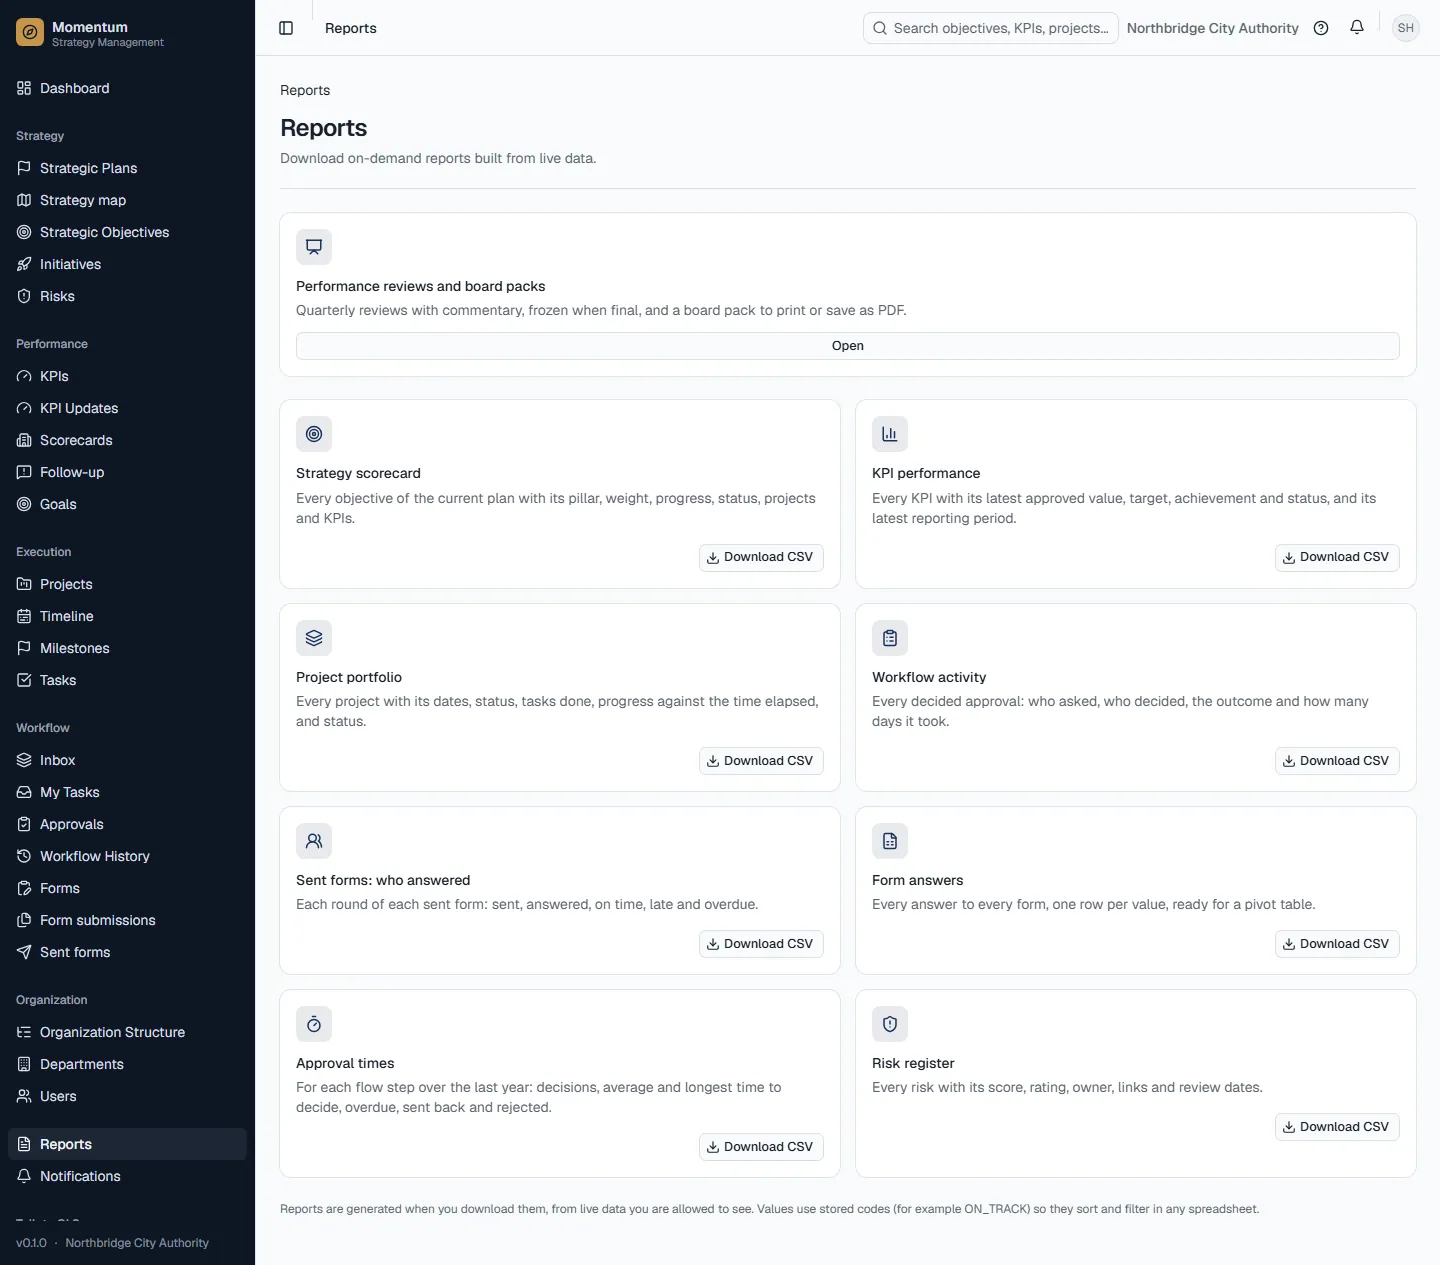The image size is (1440, 1265).
Task: Download CSV for Sent forms report
Action: [x=761, y=944]
